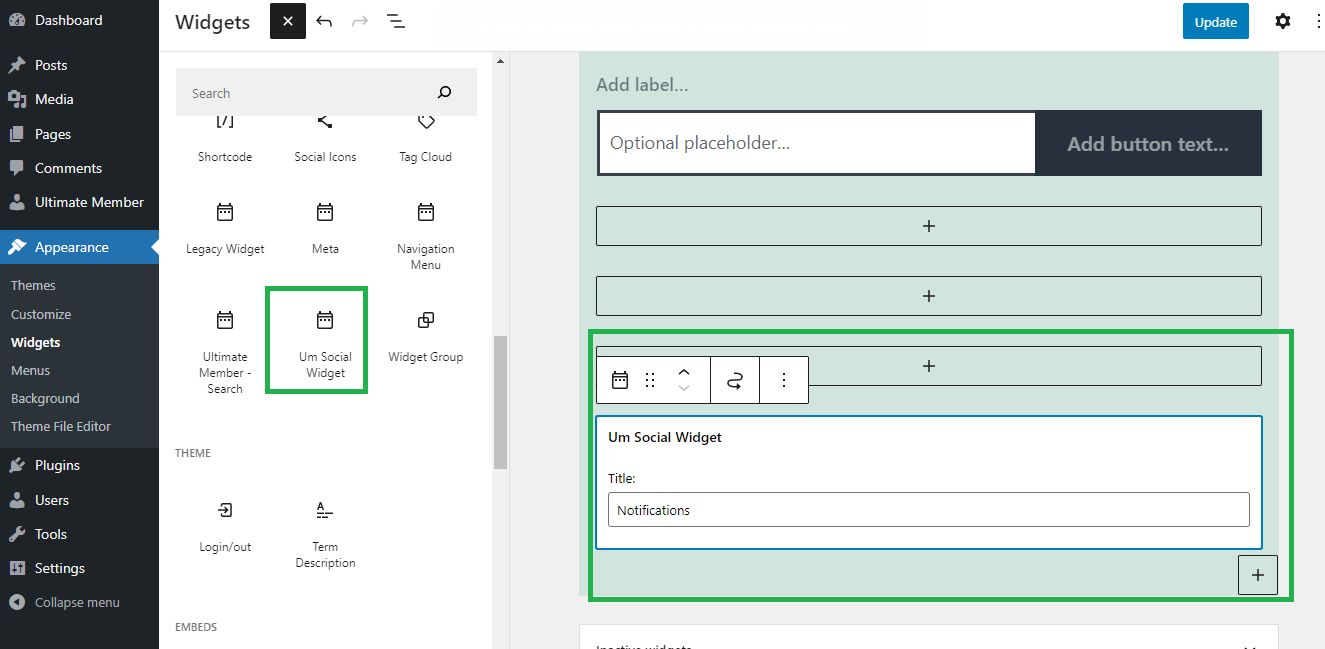1325x649 pixels.
Task: Click the Update button
Action: 1216,21
